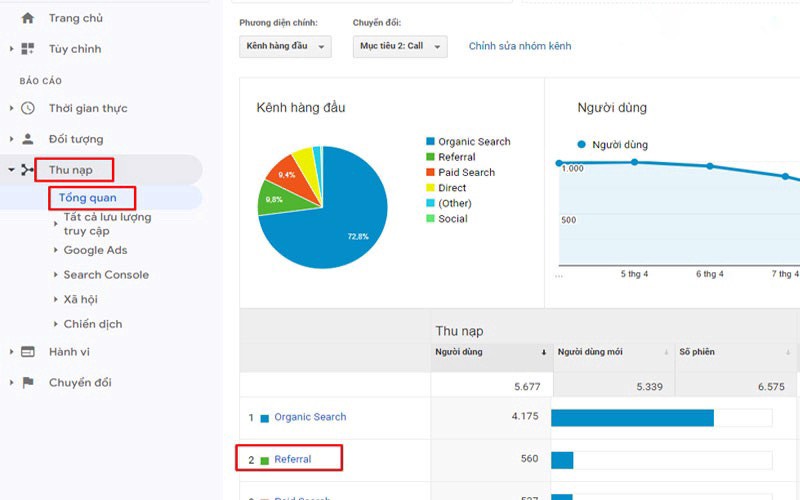Open the Referral channel link
Image resolution: width=800 pixels, height=500 pixels.
pos(293,459)
